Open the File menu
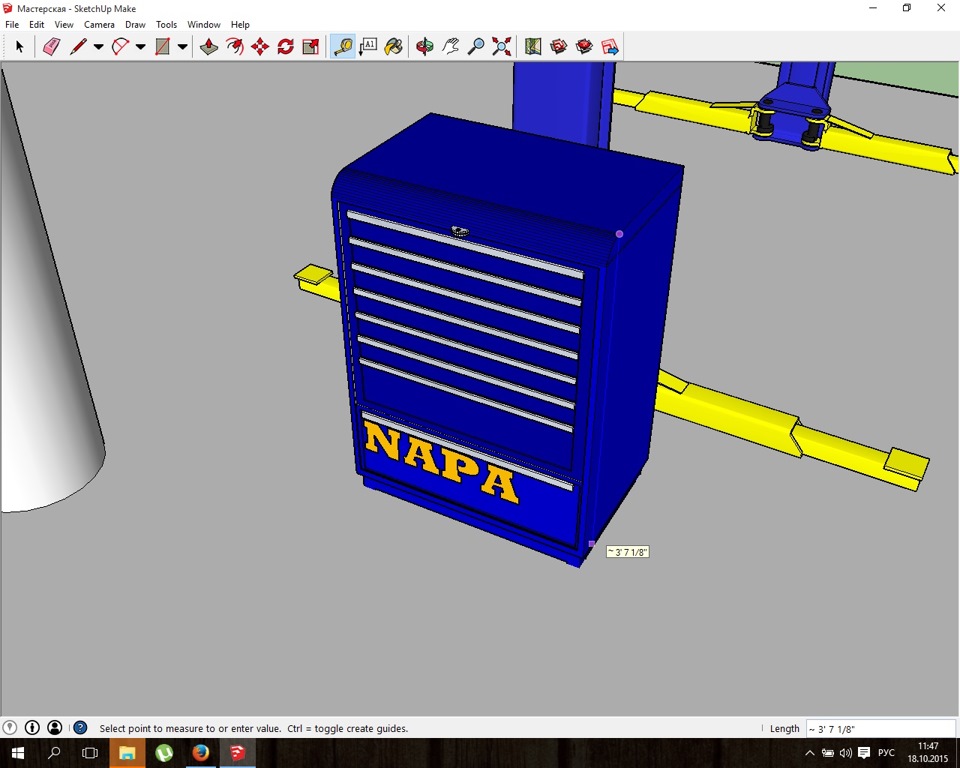The height and width of the screenshot is (768, 960). [x=12, y=24]
